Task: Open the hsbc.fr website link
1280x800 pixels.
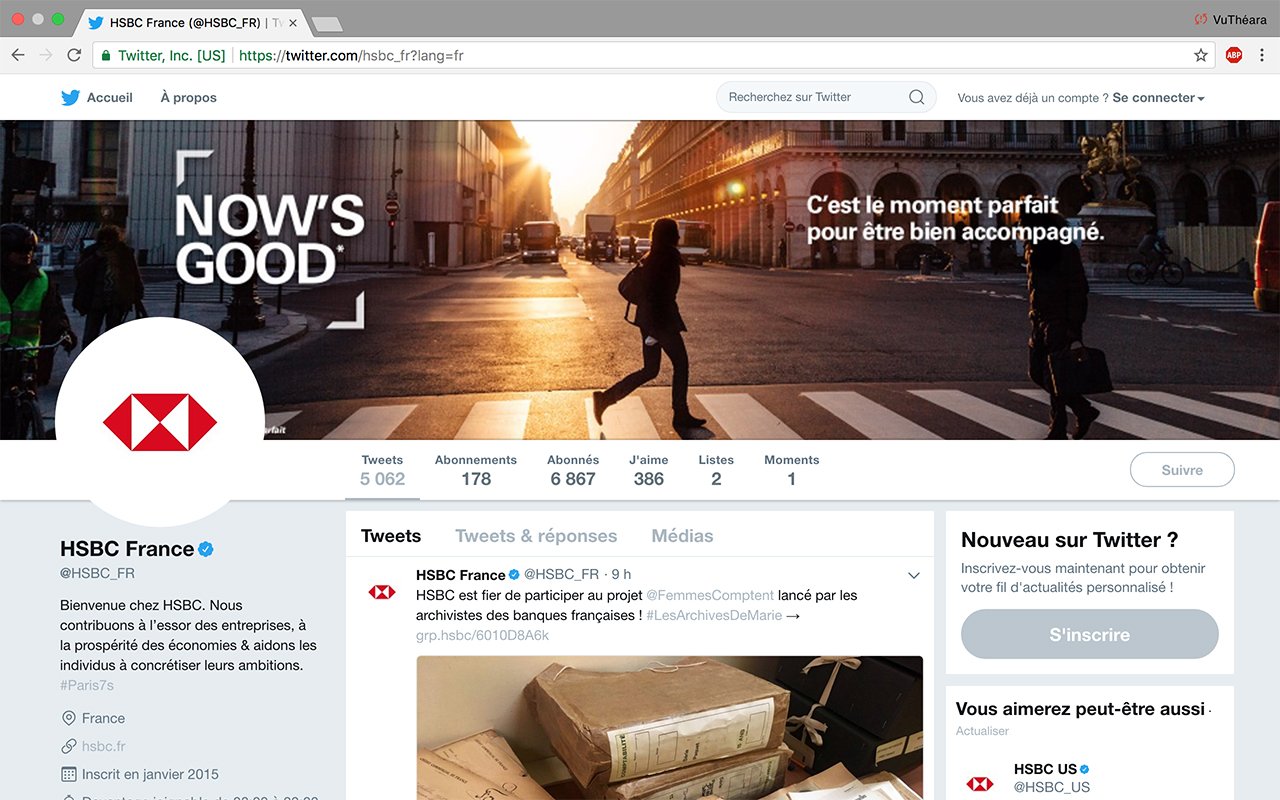Action: tap(104, 746)
